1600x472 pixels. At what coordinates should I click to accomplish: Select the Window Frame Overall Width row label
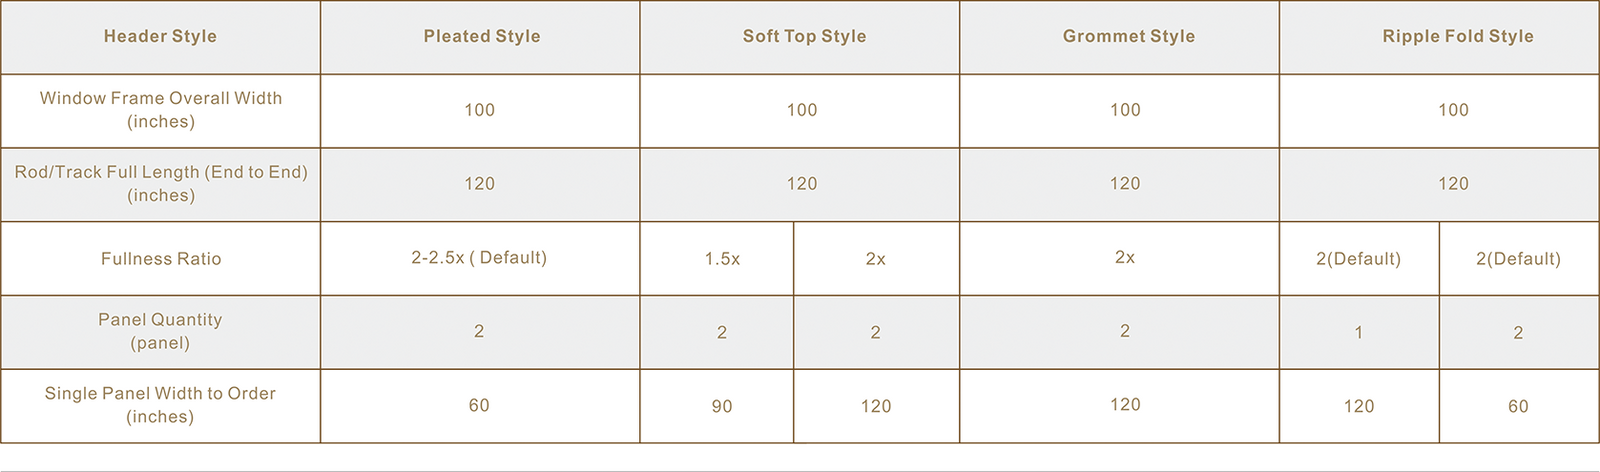(160, 110)
